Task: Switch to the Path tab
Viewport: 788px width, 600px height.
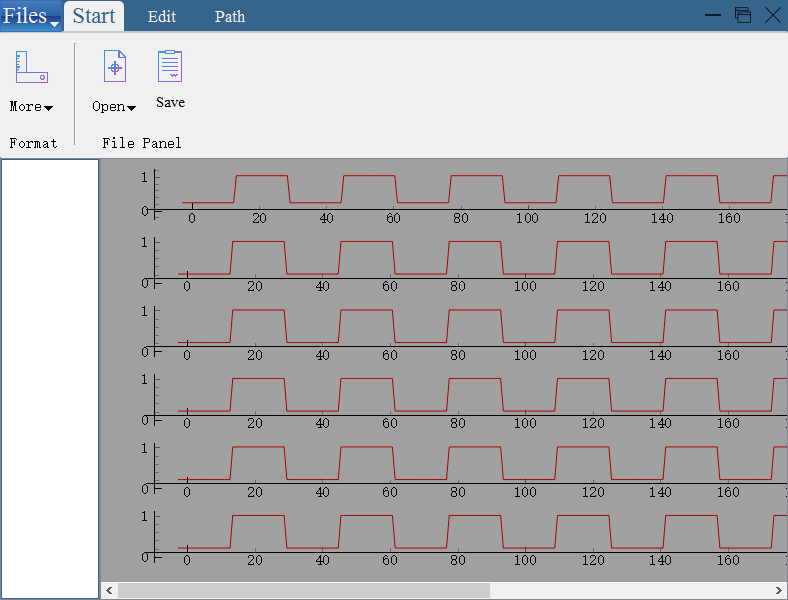Action: (230, 17)
